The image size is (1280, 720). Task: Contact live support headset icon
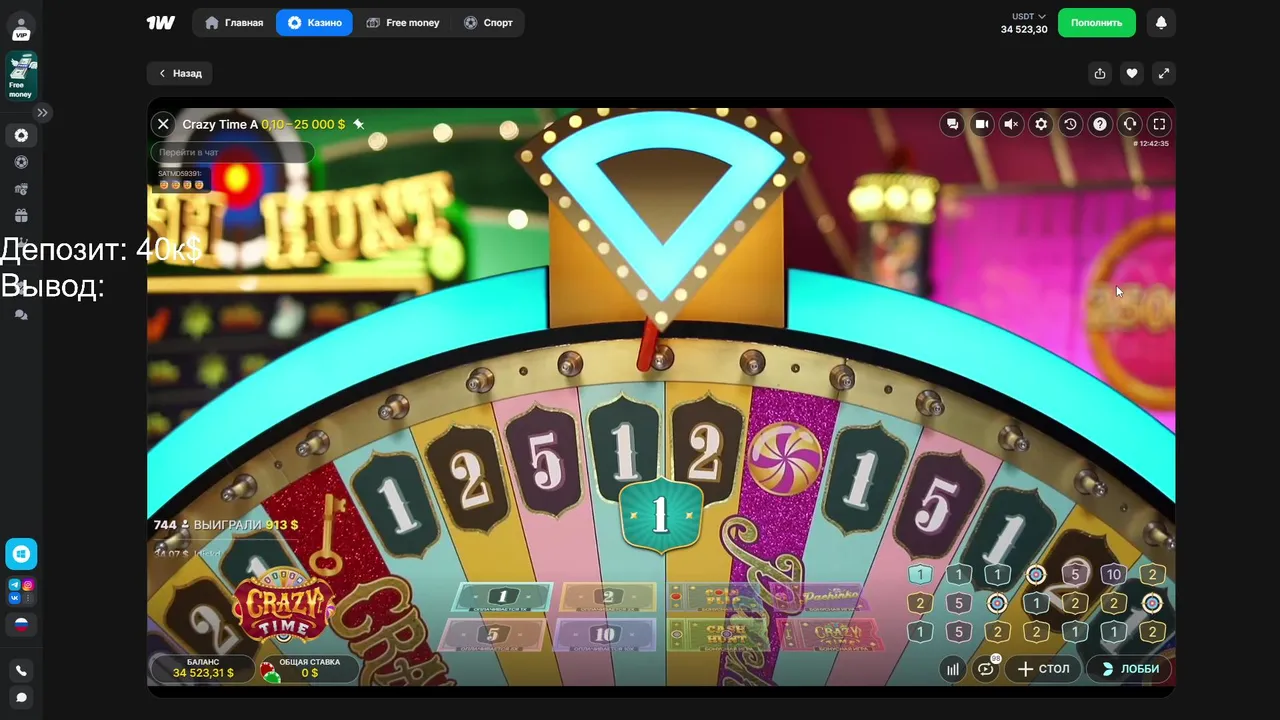point(1130,124)
